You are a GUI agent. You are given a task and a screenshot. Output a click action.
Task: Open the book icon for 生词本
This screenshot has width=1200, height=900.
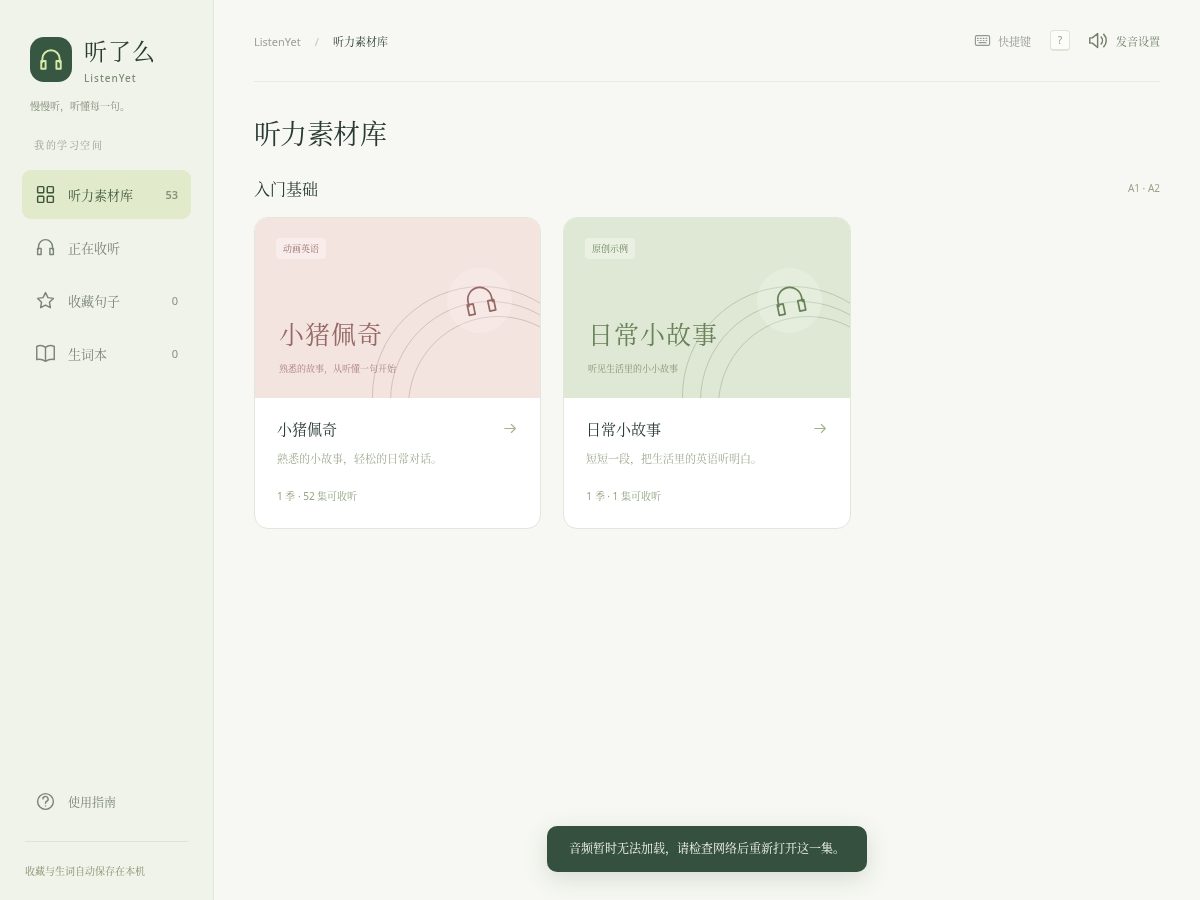click(x=45, y=353)
